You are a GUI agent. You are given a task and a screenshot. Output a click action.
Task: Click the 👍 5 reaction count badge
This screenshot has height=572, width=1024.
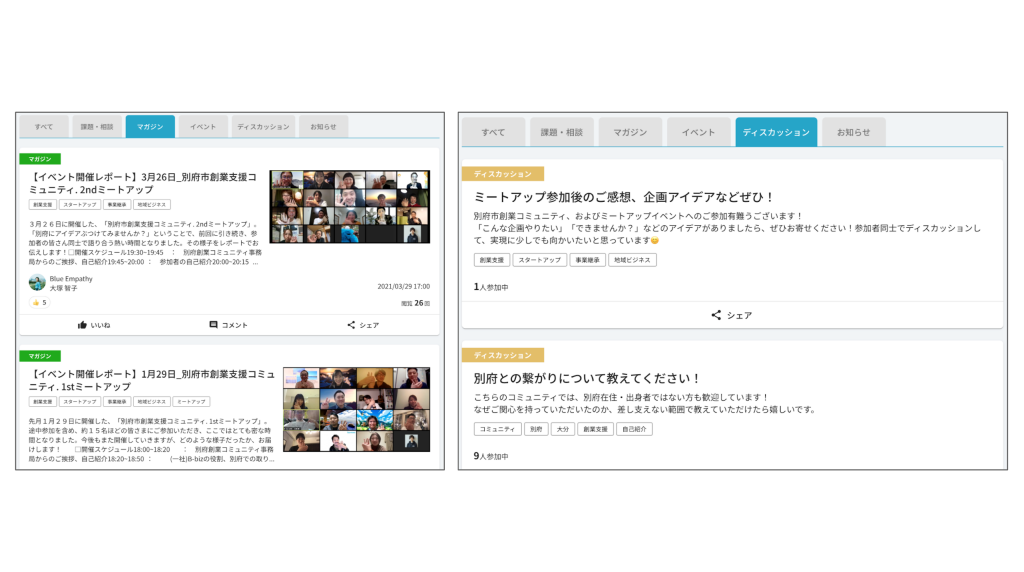(x=39, y=302)
